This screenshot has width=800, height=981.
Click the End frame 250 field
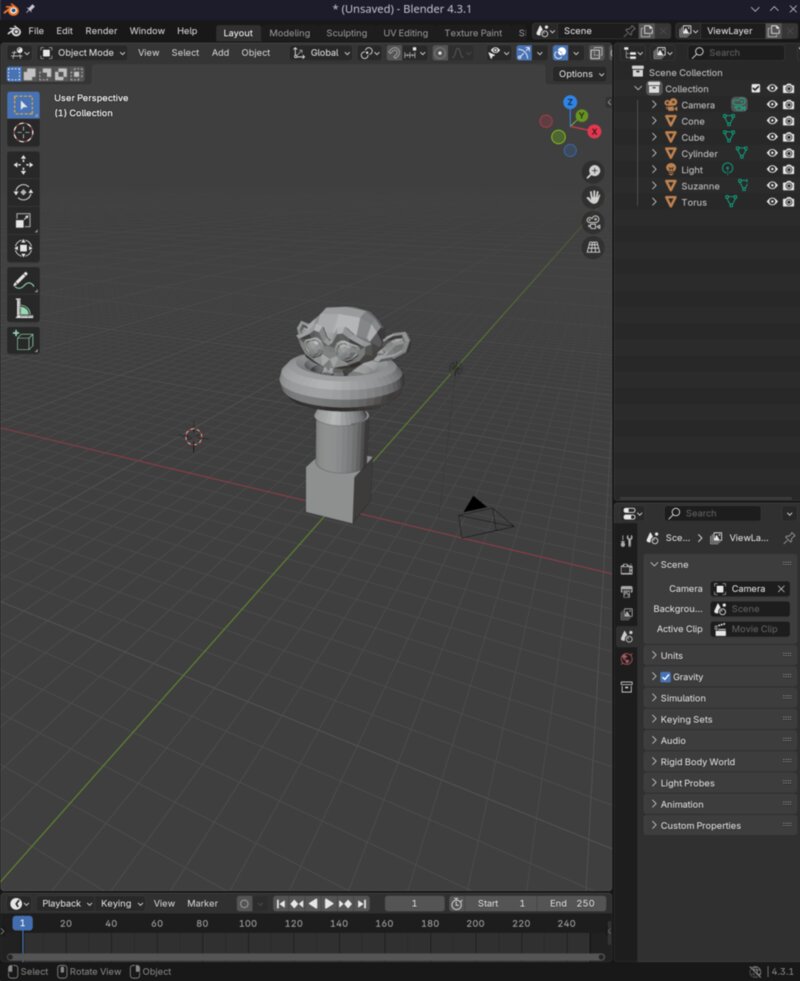pyautogui.click(x=572, y=903)
